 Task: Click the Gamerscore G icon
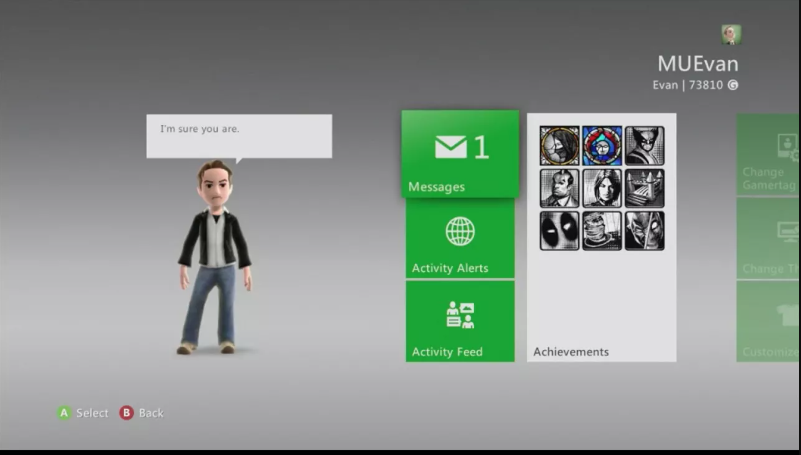coord(733,85)
